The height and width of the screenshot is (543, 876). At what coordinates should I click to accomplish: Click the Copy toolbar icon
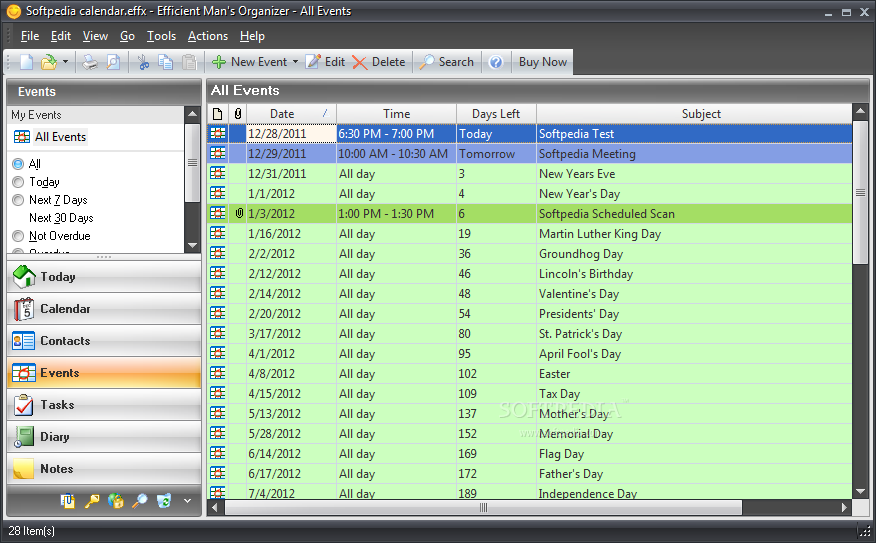[x=166, y=62]
